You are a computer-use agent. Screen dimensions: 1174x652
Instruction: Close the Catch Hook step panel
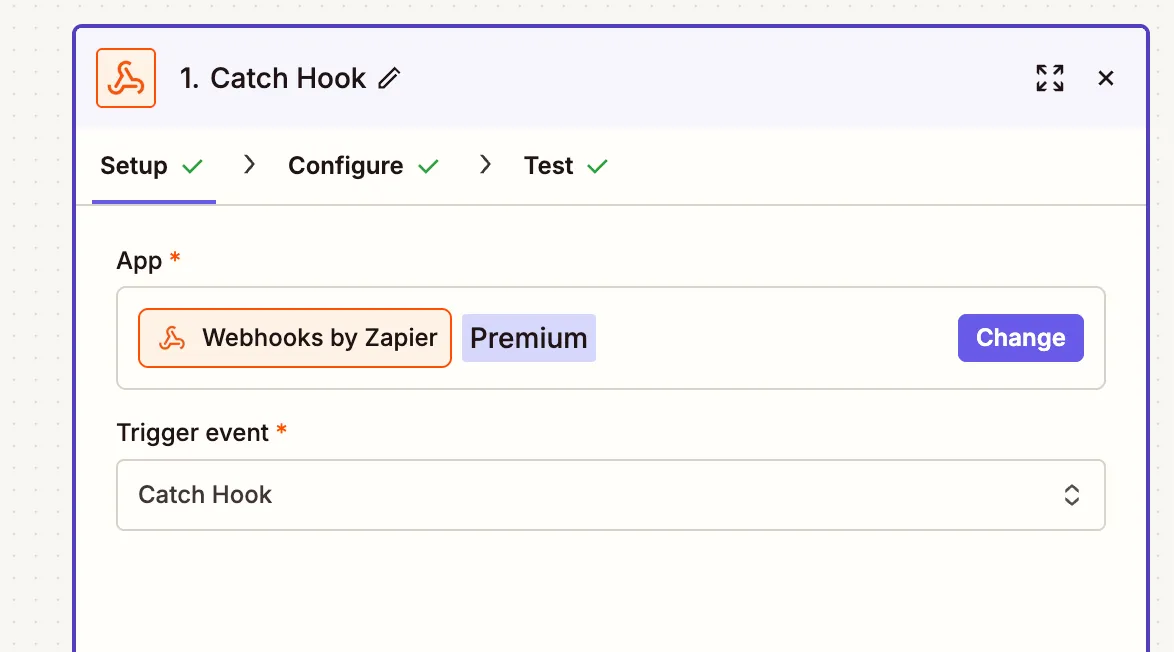tap(1106, 77)
